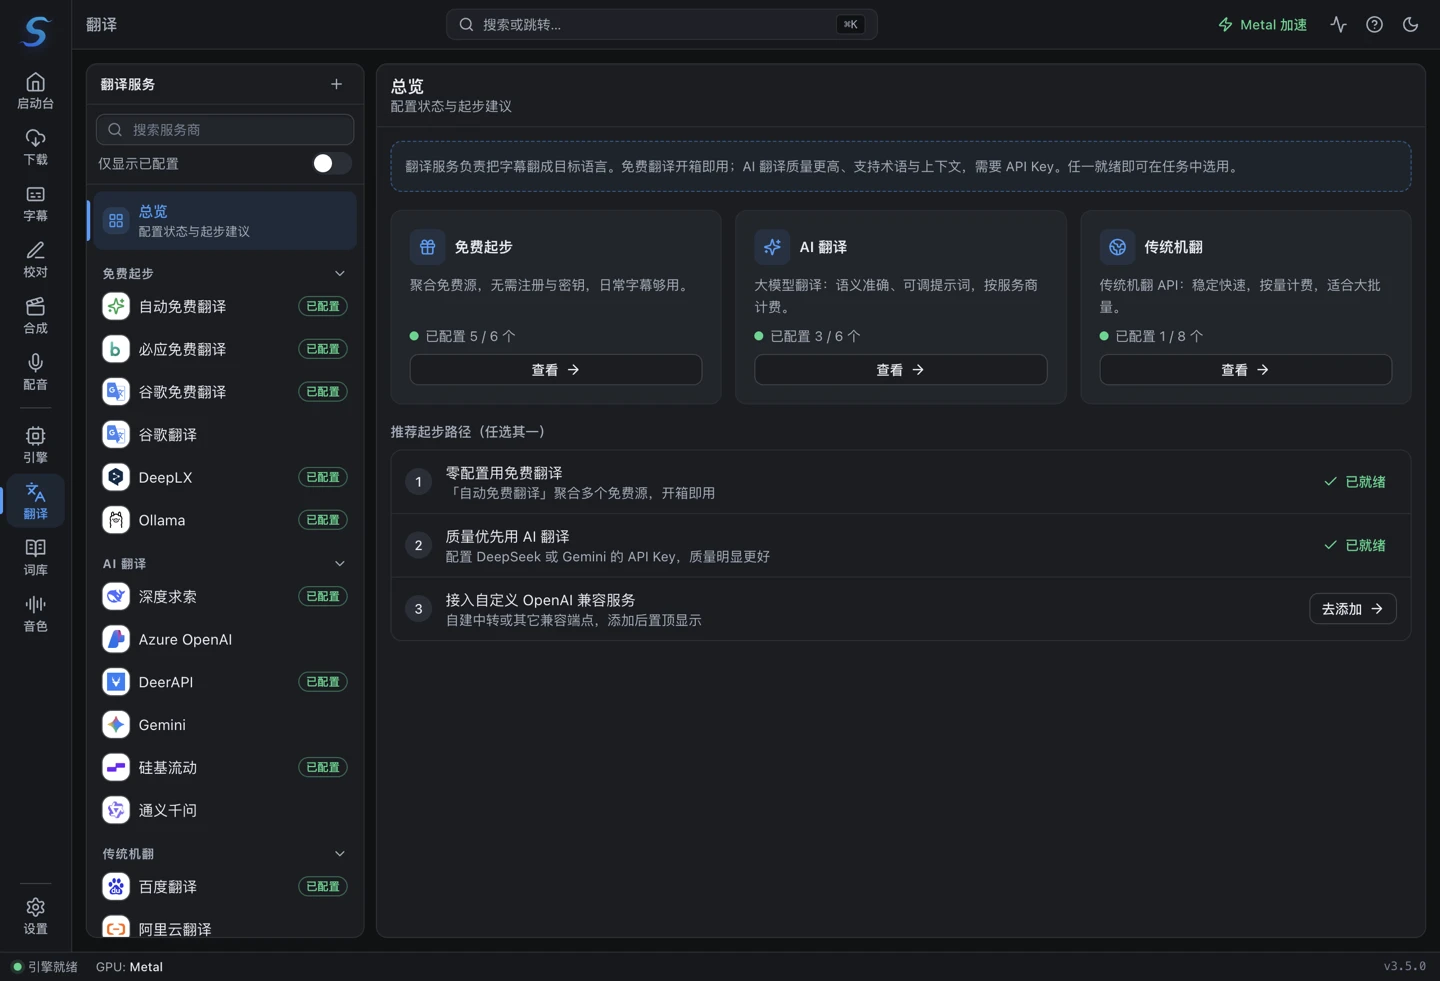Open the 翻译 sidebar tab
This screenshot has height=981, width=1440.
[x=35, y=500]
